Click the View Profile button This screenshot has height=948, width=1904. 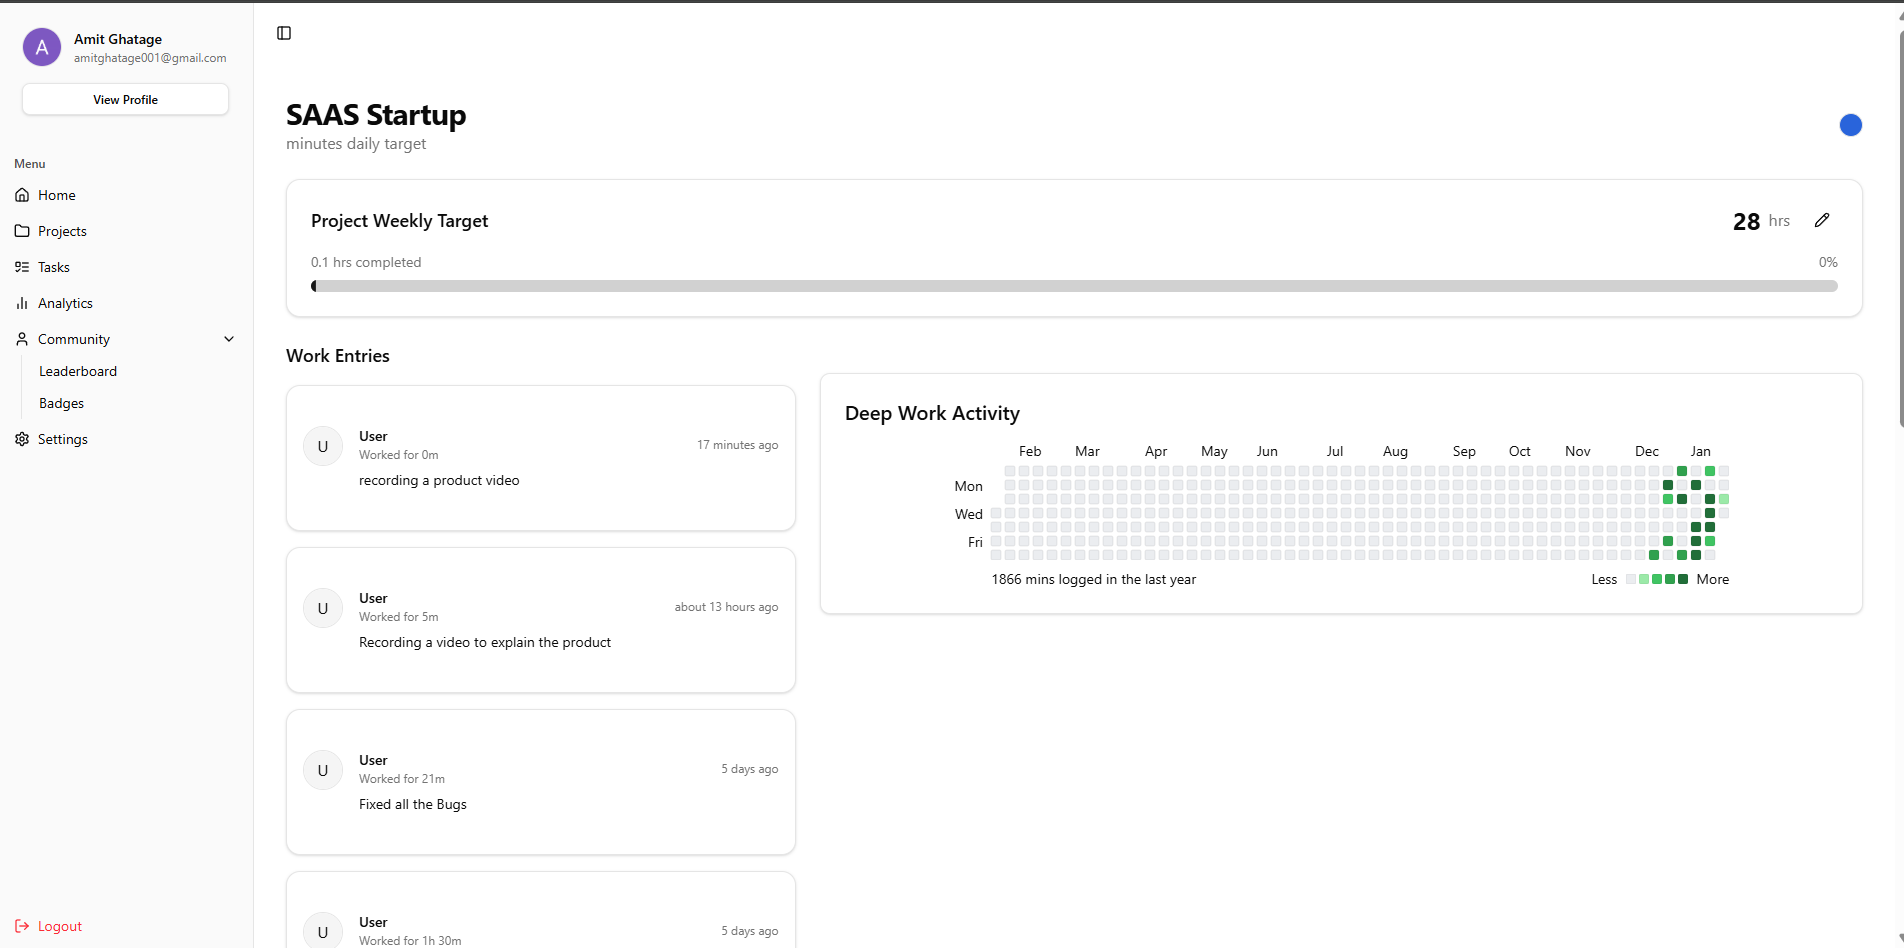click(124, 99)
